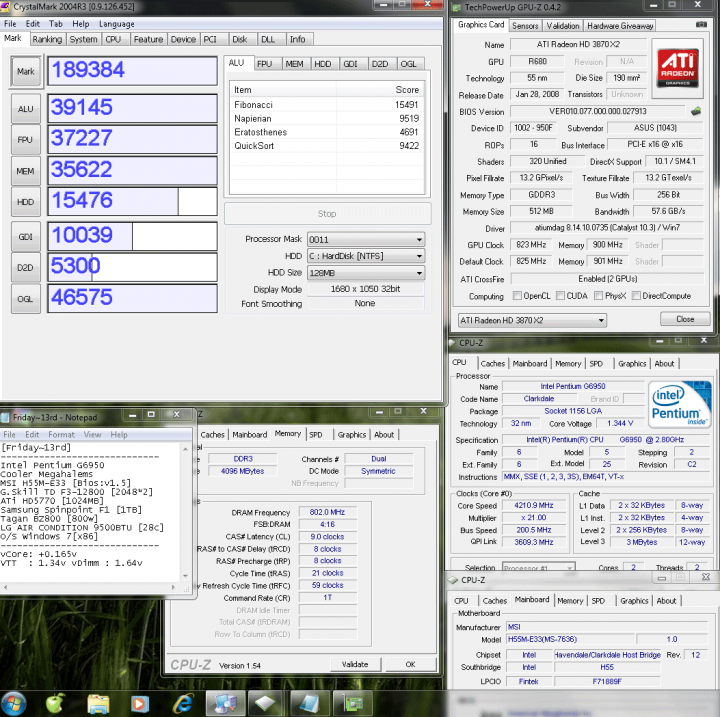Viewport: 720px width, 717px height.
Task: Open the View menu in Notepad
Action: [x=92, y=435]
